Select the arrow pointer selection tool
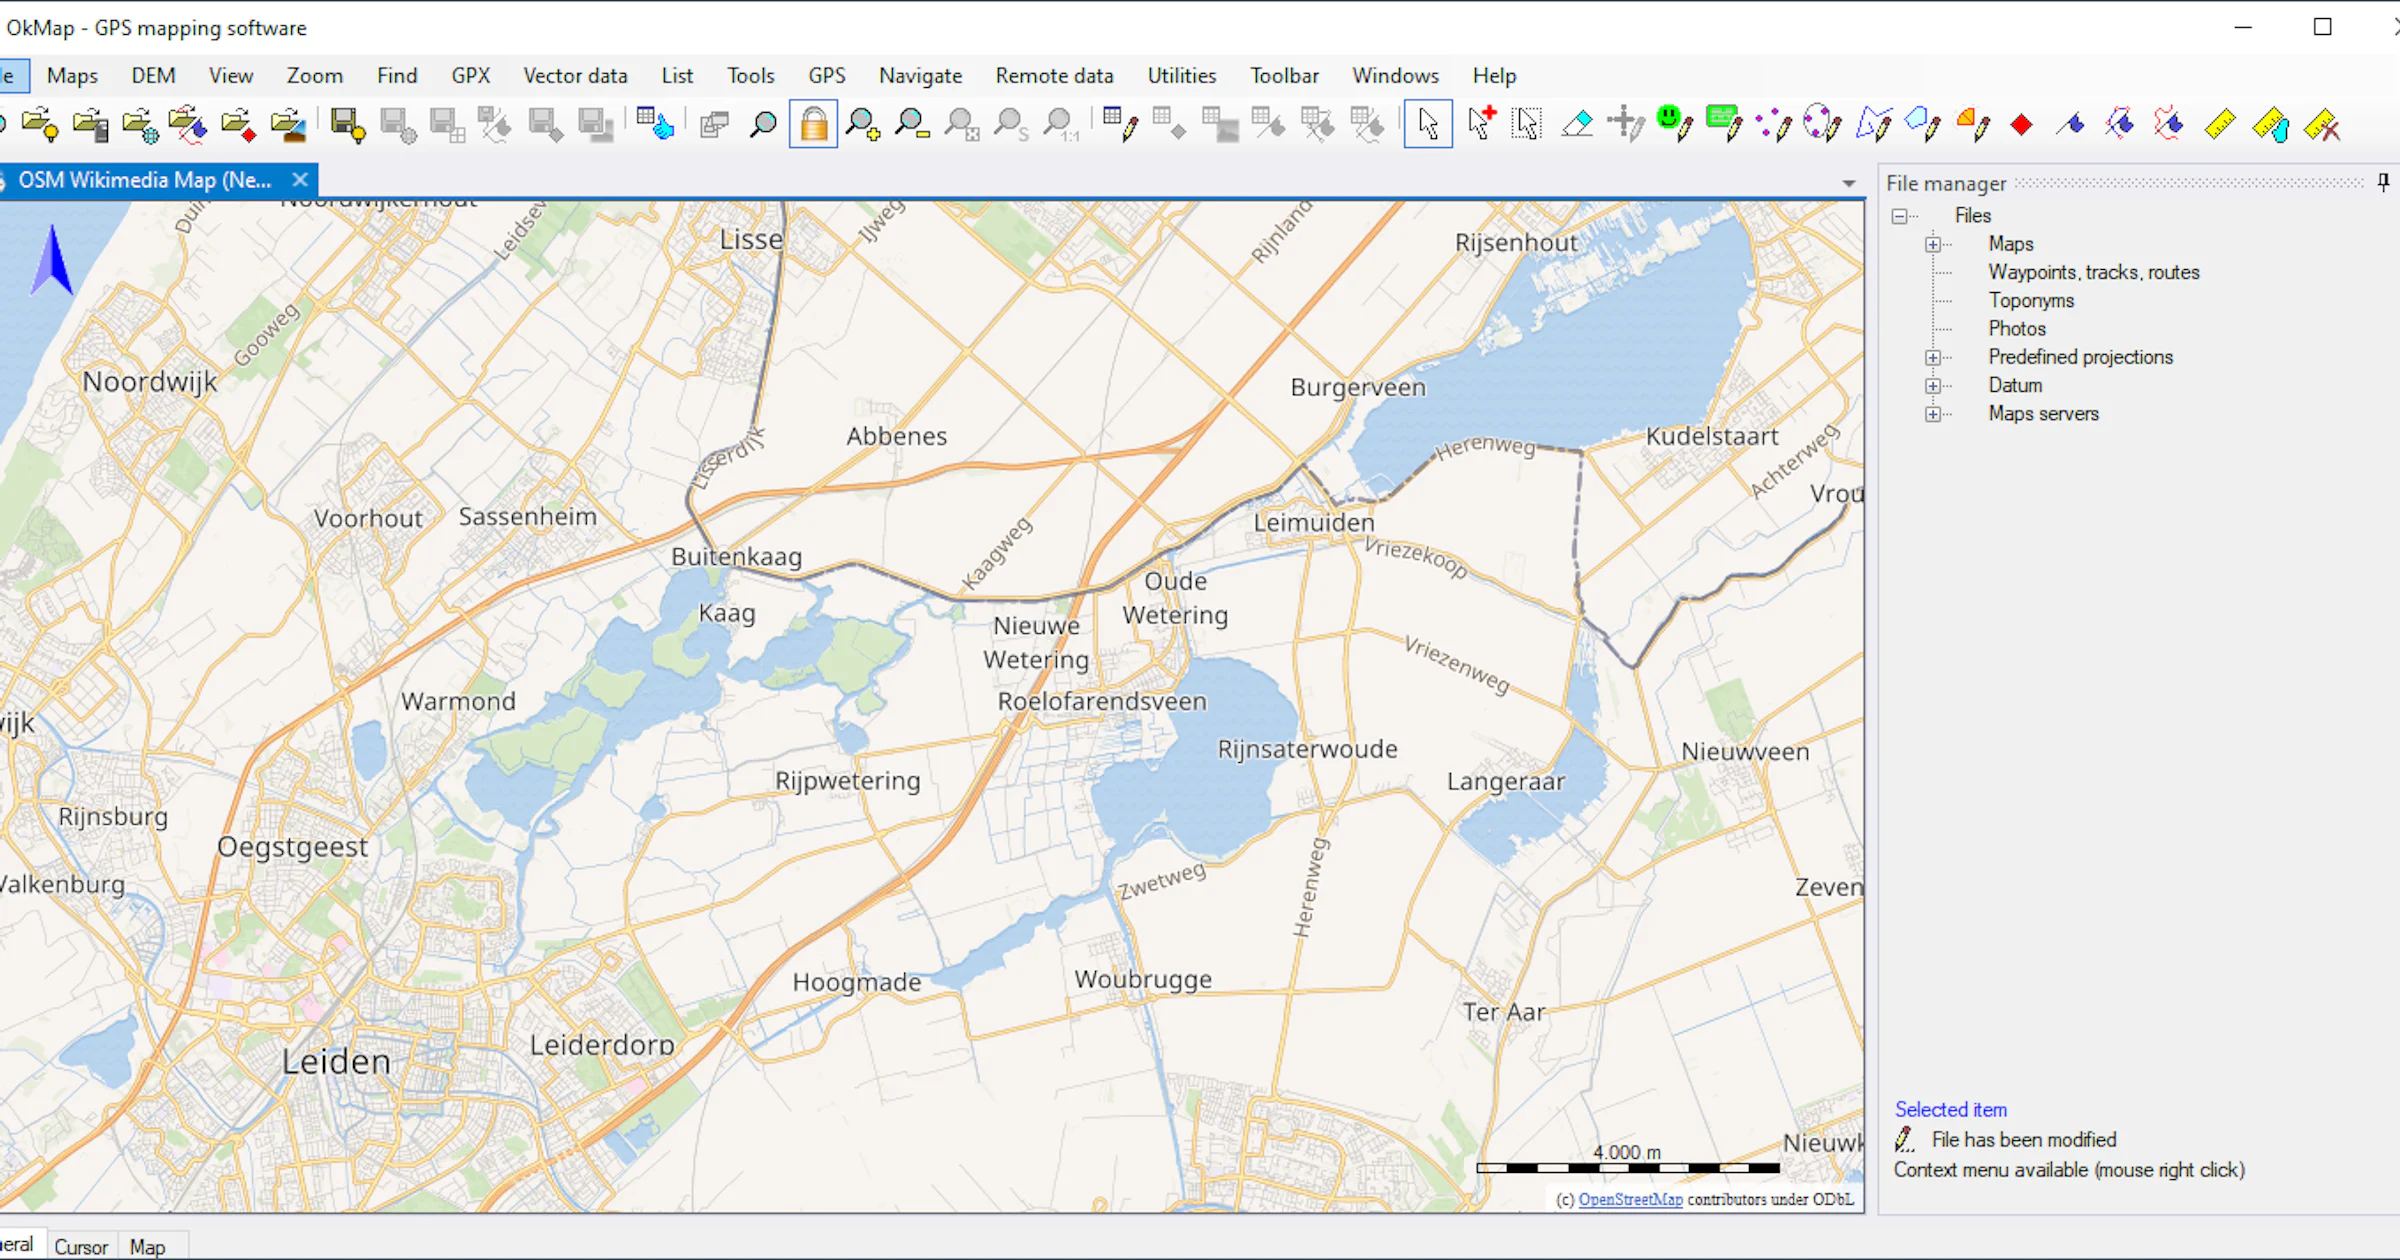2400x1260 pixels. point(1428,125)
